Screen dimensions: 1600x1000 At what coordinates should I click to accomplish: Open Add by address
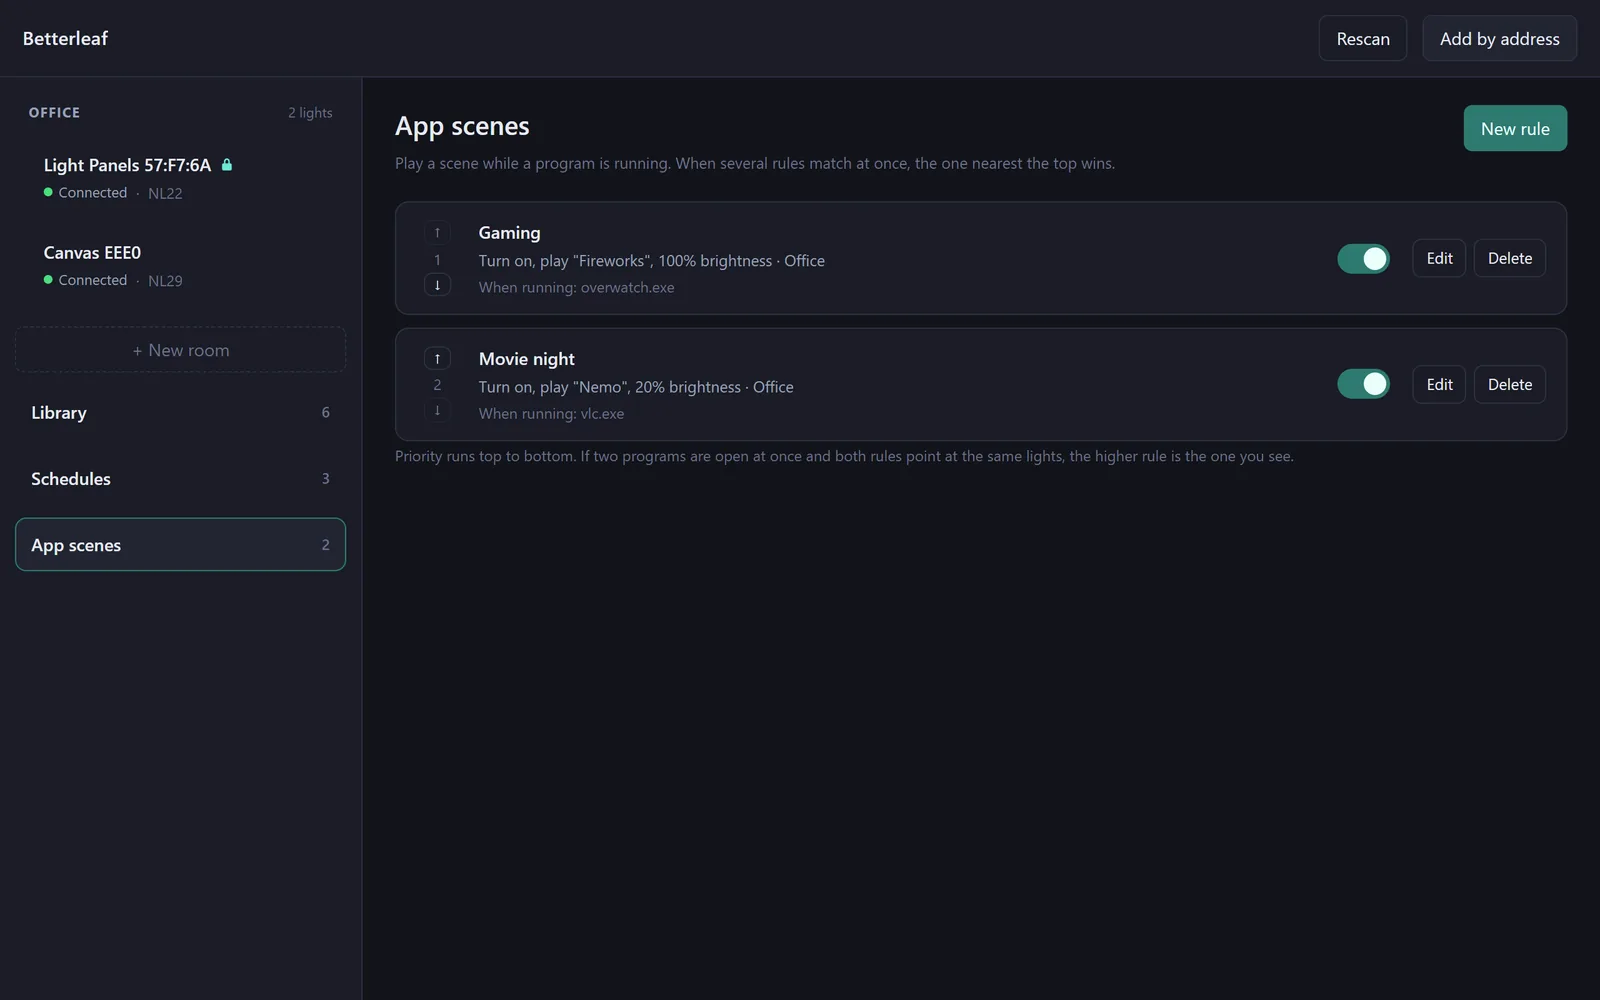click(x=1499, y=38)
